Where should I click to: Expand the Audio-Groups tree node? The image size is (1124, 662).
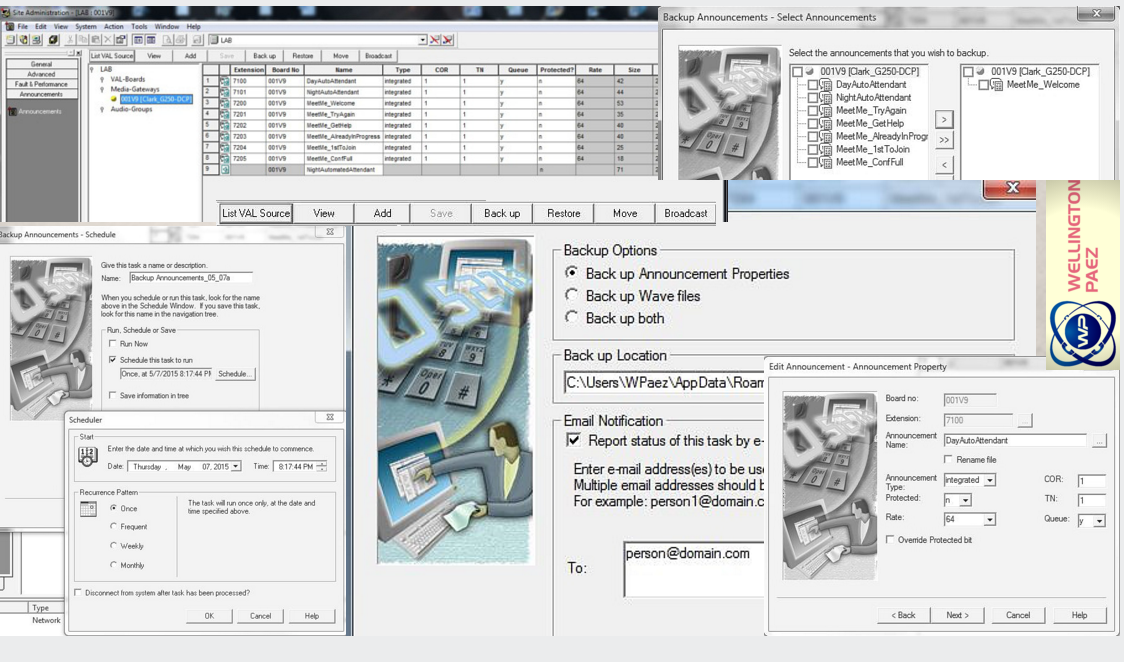click(x=102, y=110)
